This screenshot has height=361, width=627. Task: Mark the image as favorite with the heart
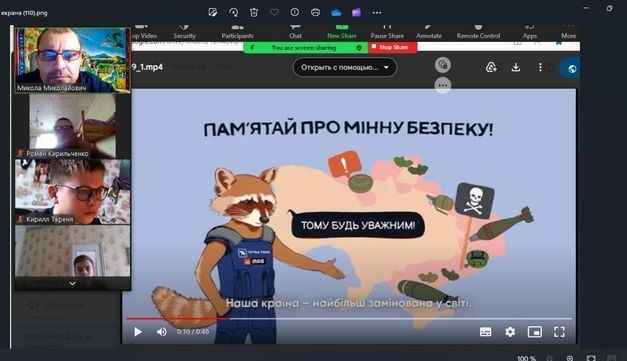point(274,12)
